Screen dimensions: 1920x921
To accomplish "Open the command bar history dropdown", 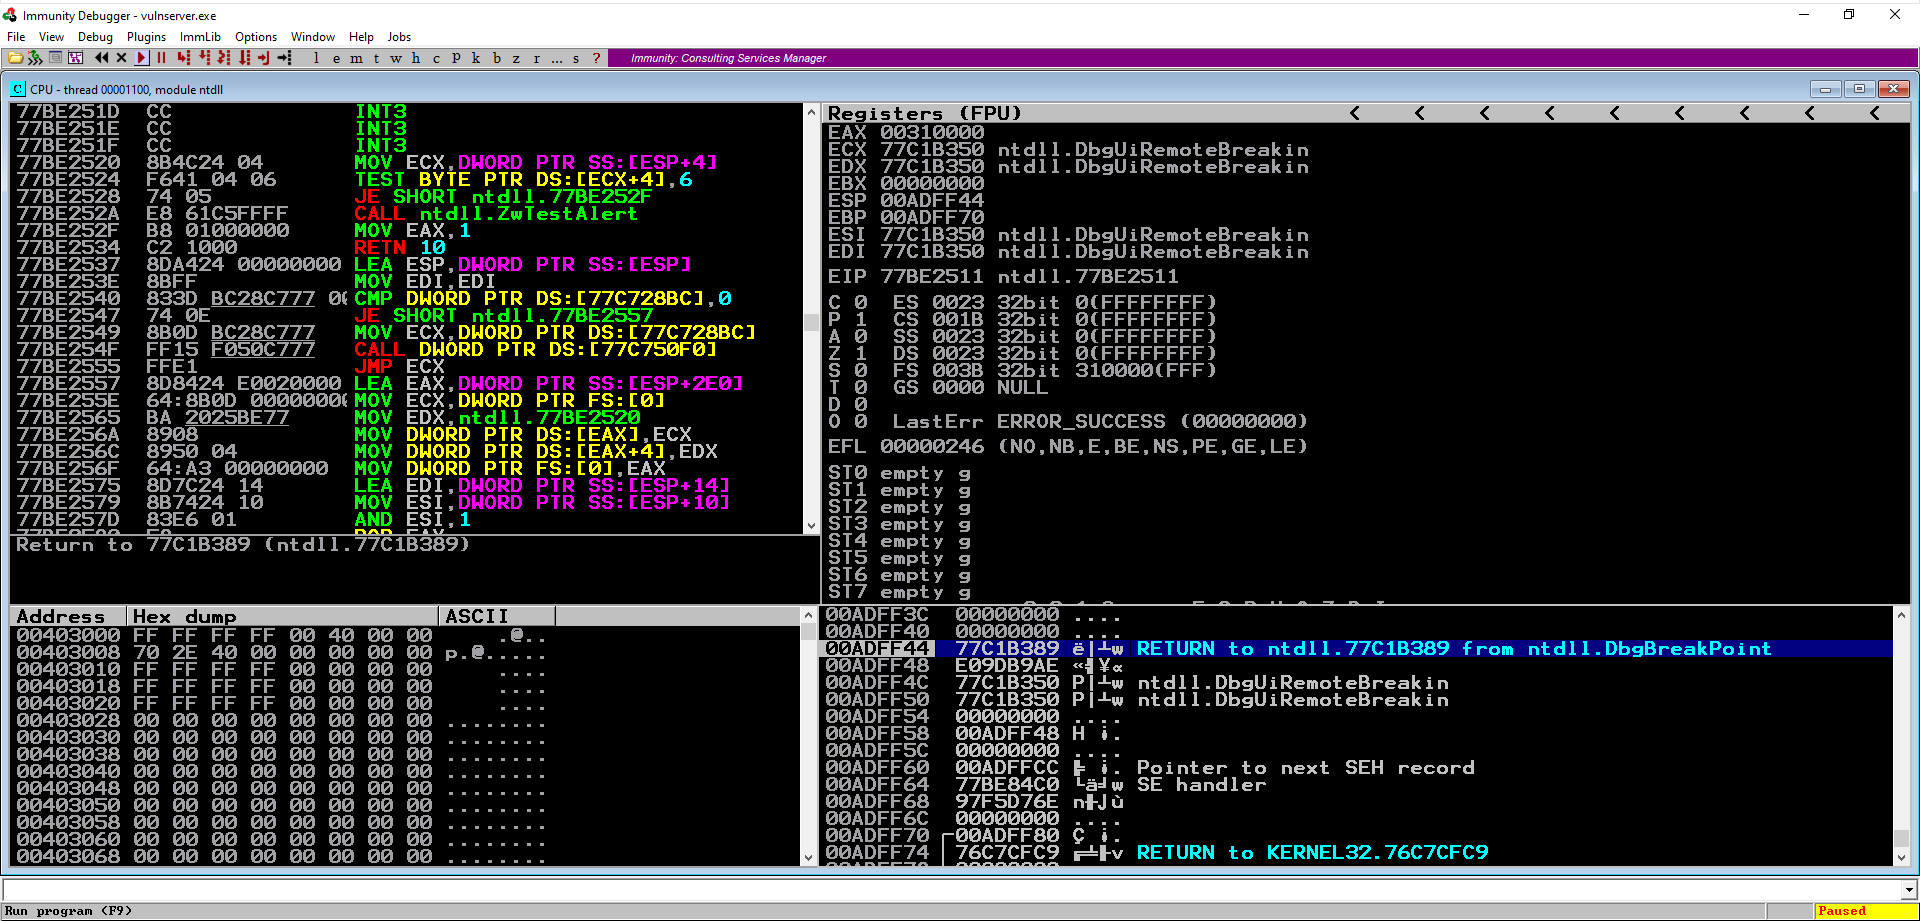I will pos(1909,889).
